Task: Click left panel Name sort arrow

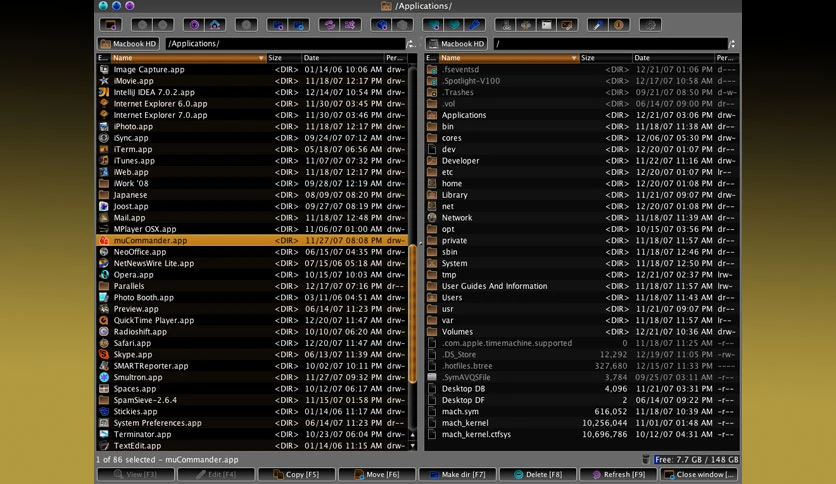Action: [x=261, y=58]
